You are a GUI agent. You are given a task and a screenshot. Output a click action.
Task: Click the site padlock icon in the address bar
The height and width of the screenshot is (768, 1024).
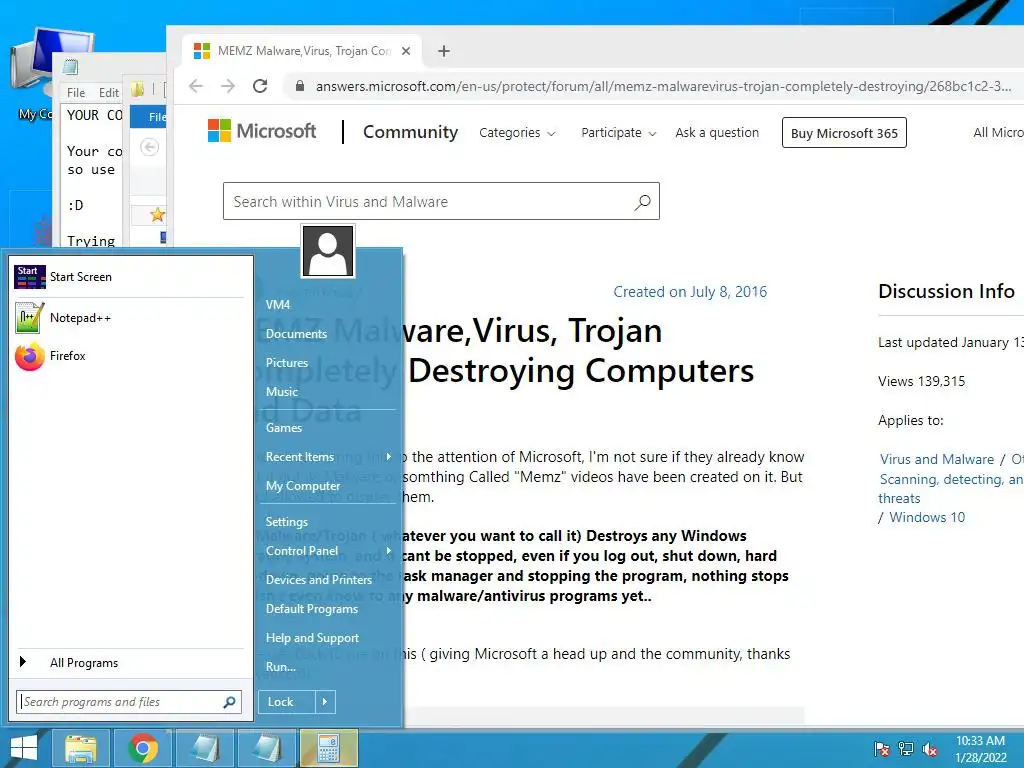pos(300,86)
